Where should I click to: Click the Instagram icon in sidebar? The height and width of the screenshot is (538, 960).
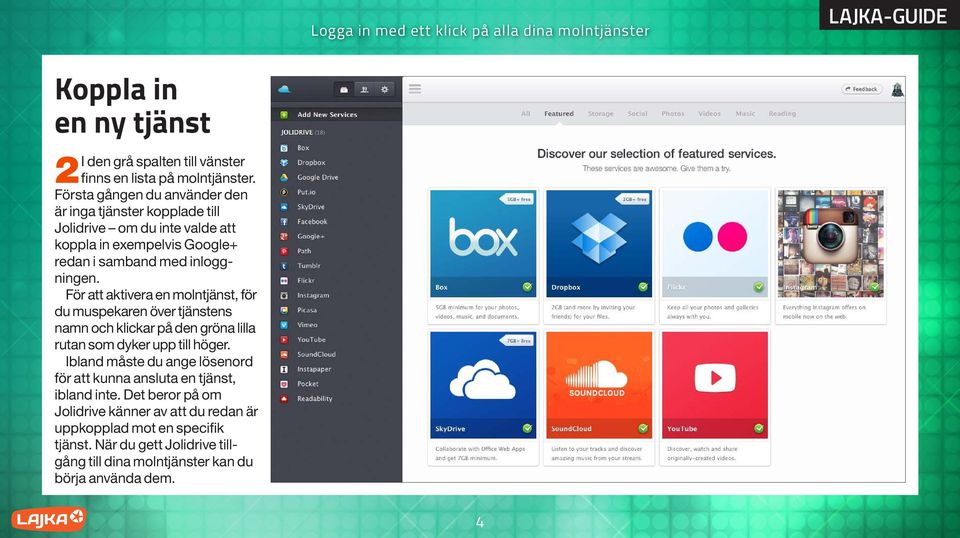[x=284, y=295]
